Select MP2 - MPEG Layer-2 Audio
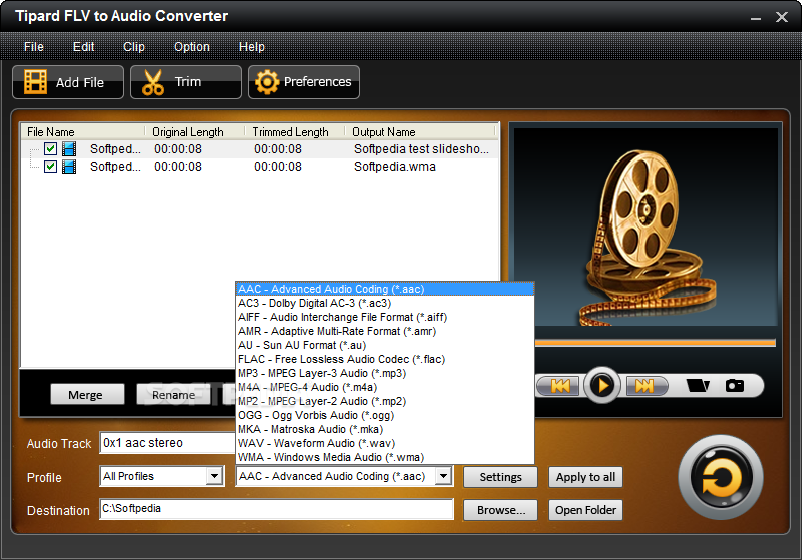The width and height of the screenshot is (802, 560). tap(385, 401)
